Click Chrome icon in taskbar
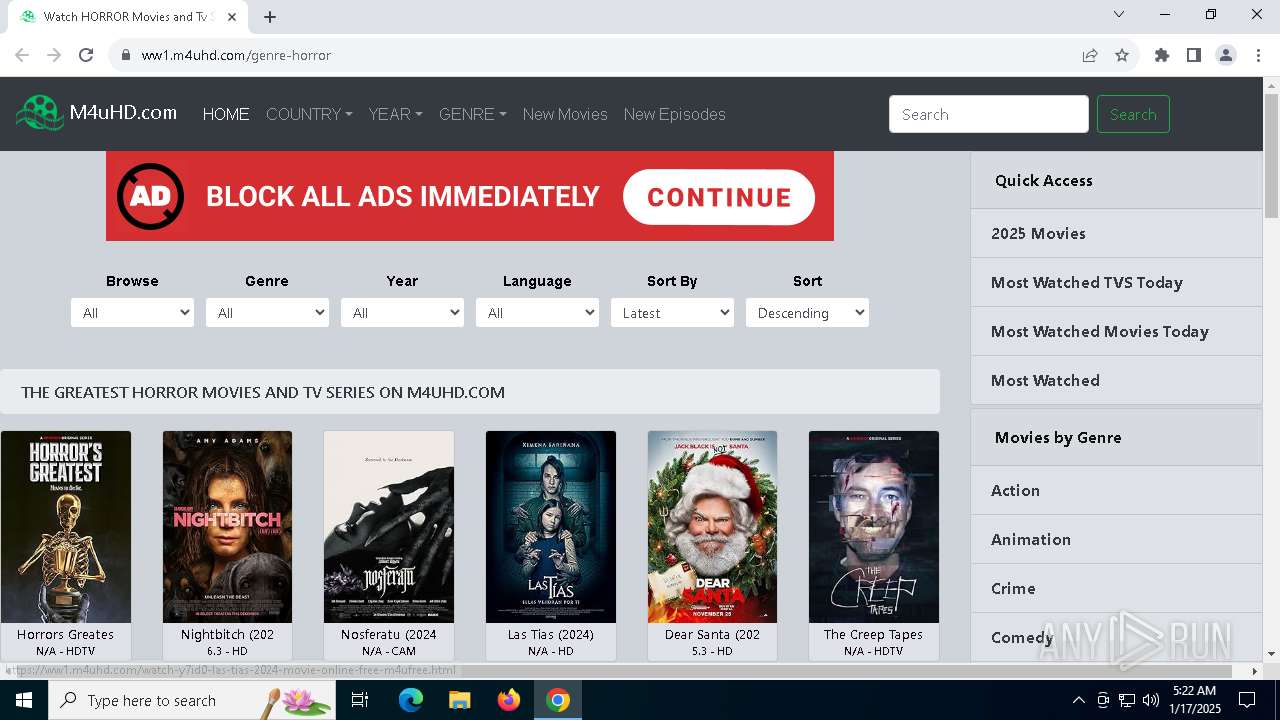This screenshot has height=720, width=1280. pos(558,700)
